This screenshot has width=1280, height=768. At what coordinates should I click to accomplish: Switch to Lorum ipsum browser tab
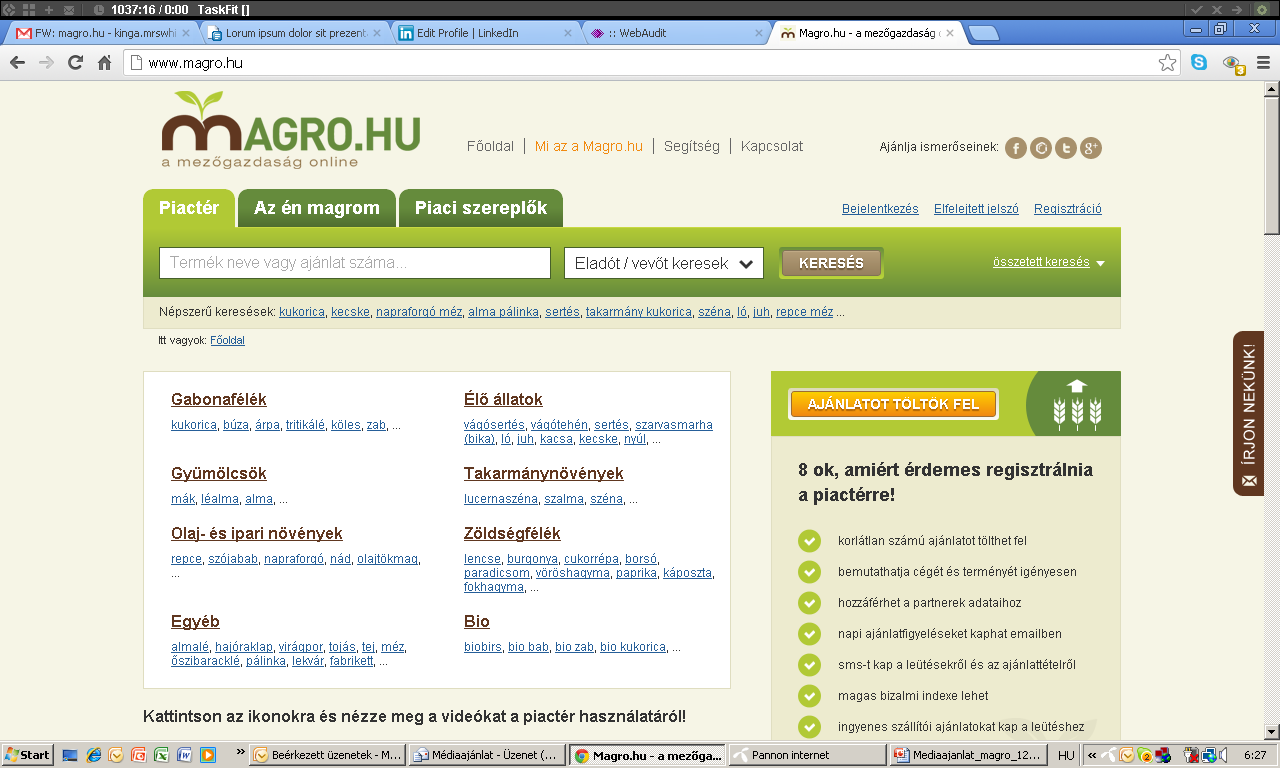(x=296, y=33)
